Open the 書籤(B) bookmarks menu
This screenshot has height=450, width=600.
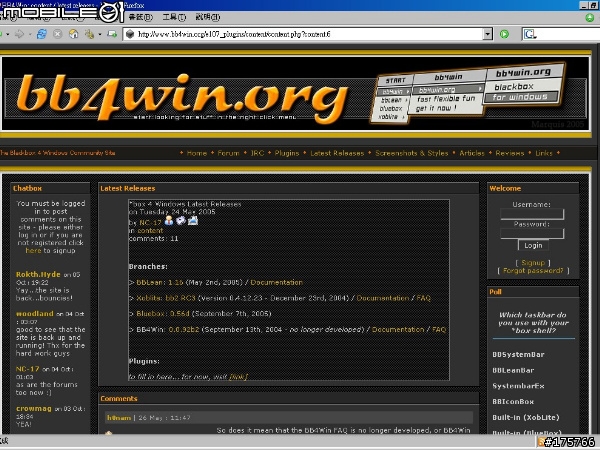click(140, 17)
